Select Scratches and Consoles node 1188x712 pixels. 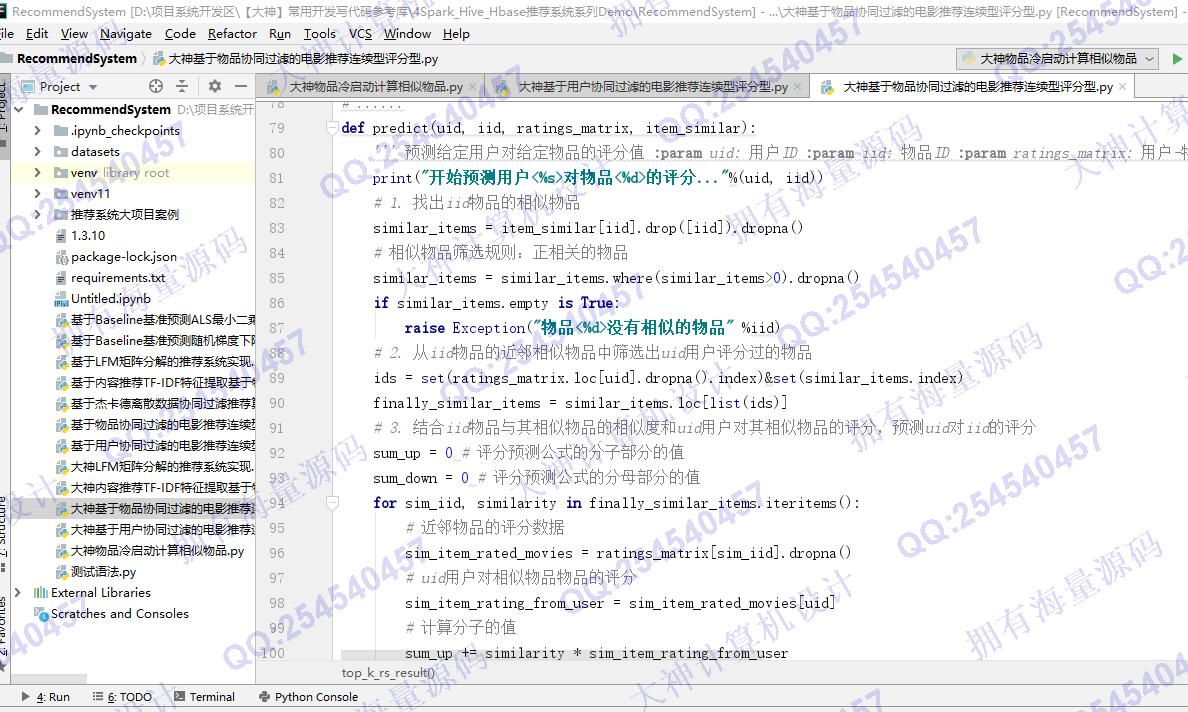pos(120,614)
